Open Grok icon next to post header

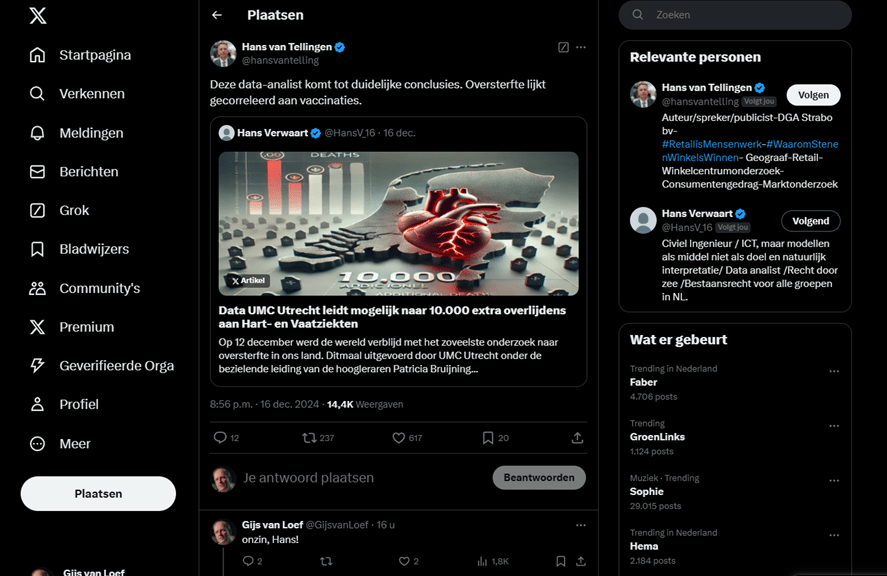click(x=563, y=47)
